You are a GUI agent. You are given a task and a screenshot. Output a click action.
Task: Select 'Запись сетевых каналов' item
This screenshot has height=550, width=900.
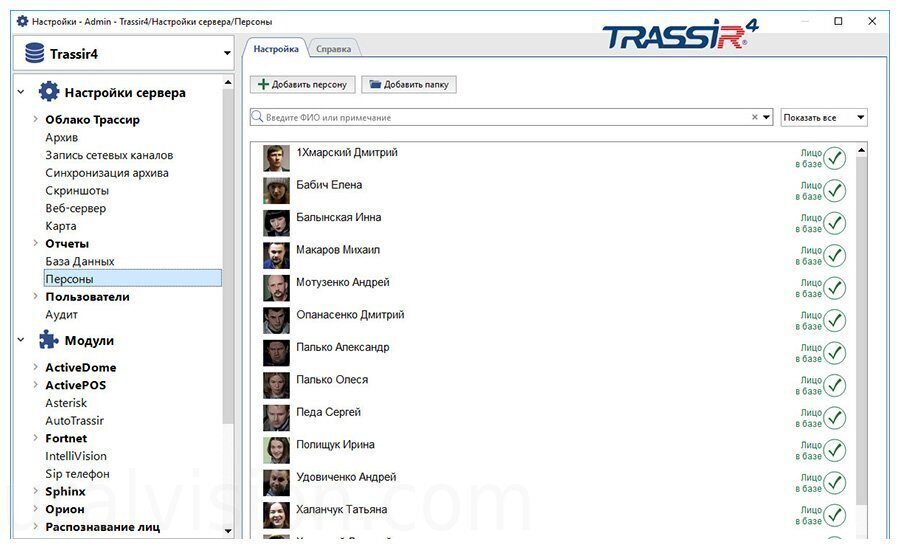click(x=109, y=155)
